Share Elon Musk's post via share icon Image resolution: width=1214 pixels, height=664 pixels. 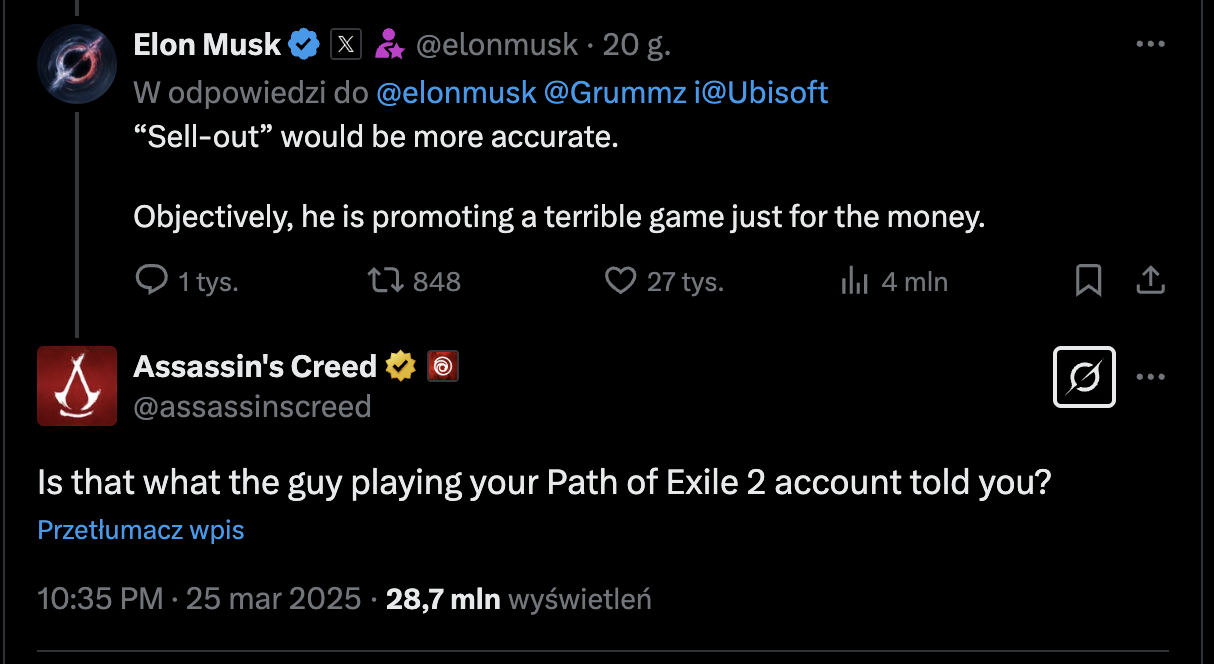point(1151,281)
